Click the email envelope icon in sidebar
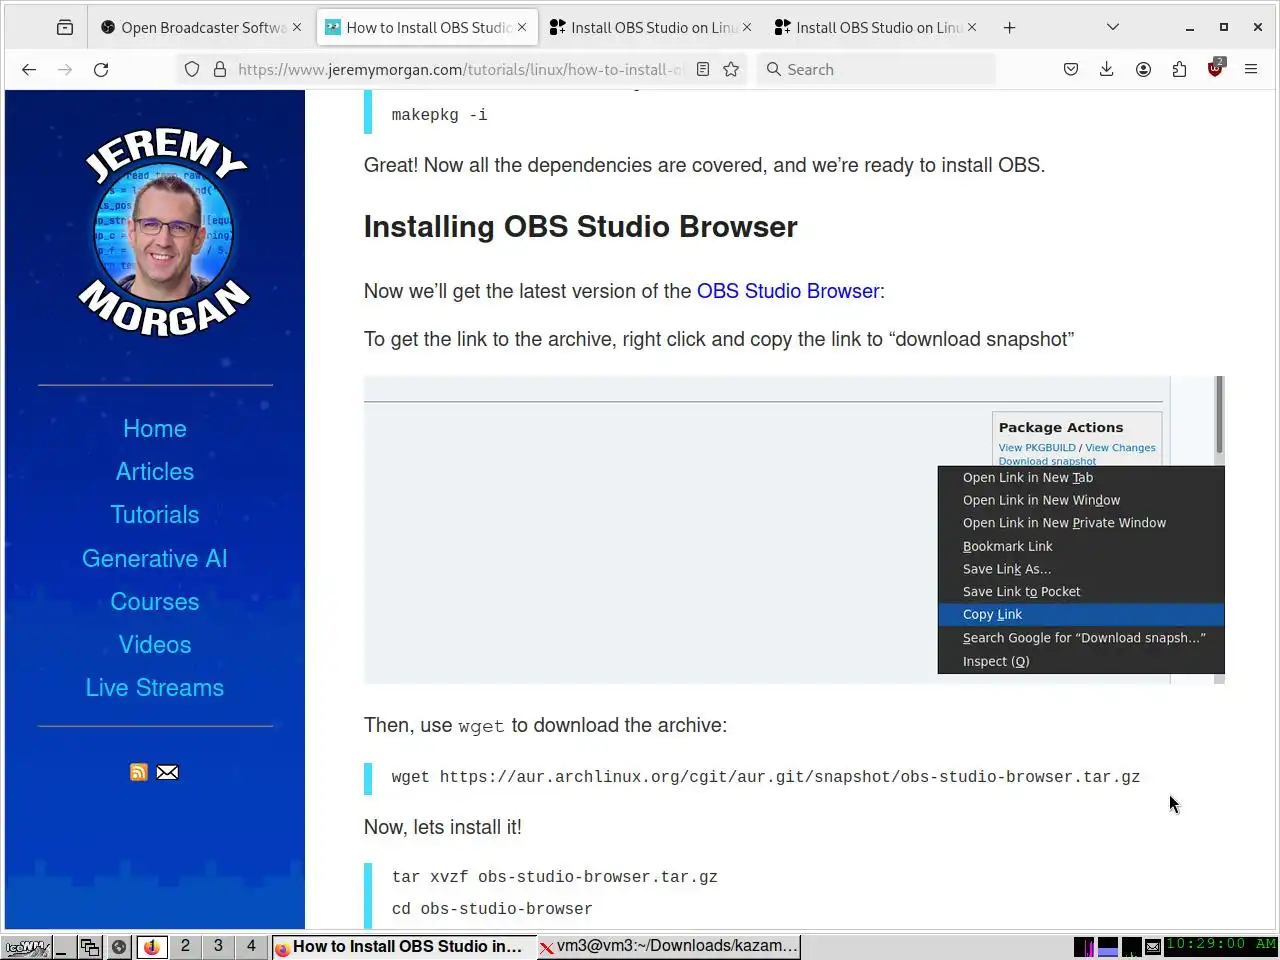Viewport: 1280px width, 960px height. point(168,772)
